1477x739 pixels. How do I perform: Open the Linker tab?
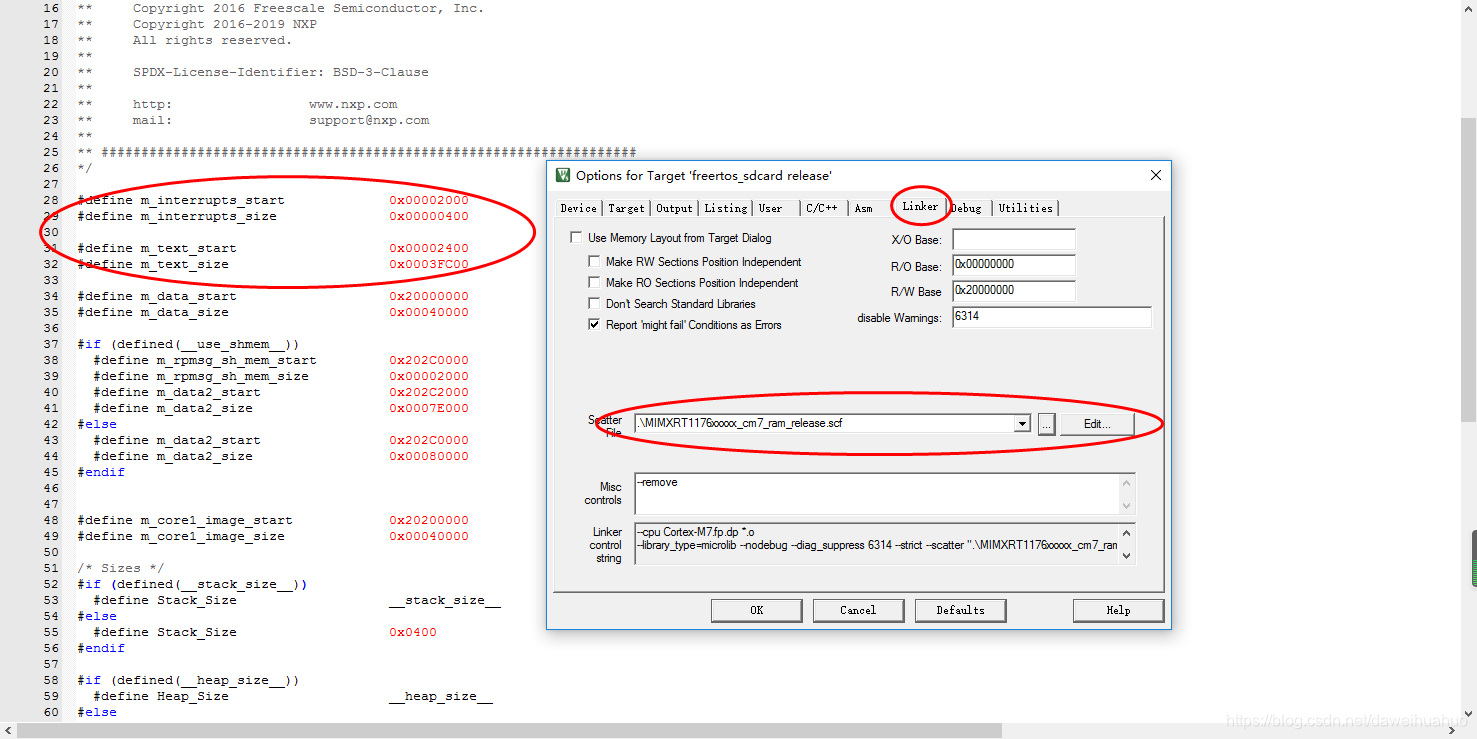pos(920,206)
